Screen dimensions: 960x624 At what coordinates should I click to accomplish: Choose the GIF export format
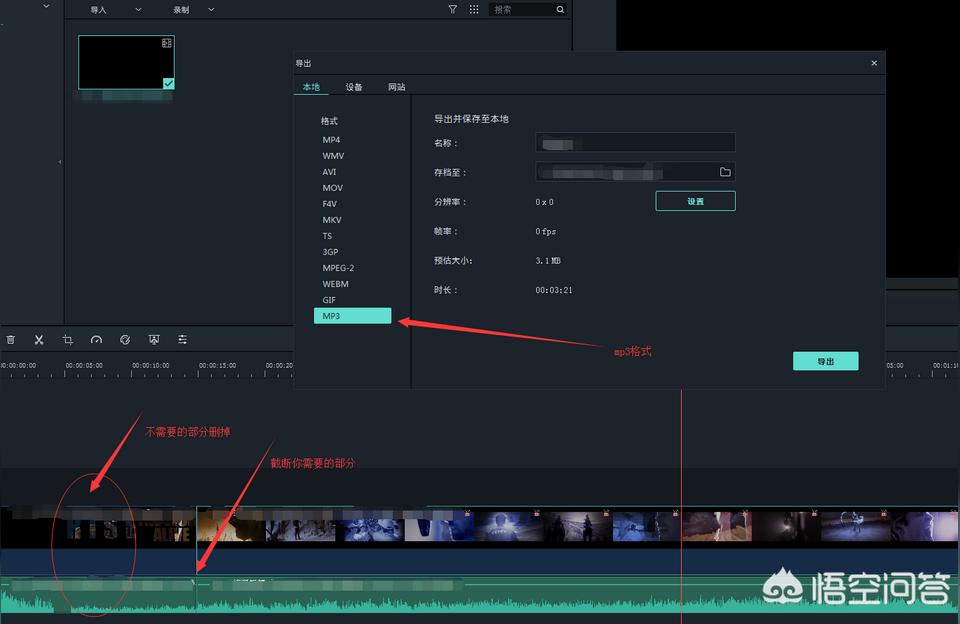click(329, 300)
